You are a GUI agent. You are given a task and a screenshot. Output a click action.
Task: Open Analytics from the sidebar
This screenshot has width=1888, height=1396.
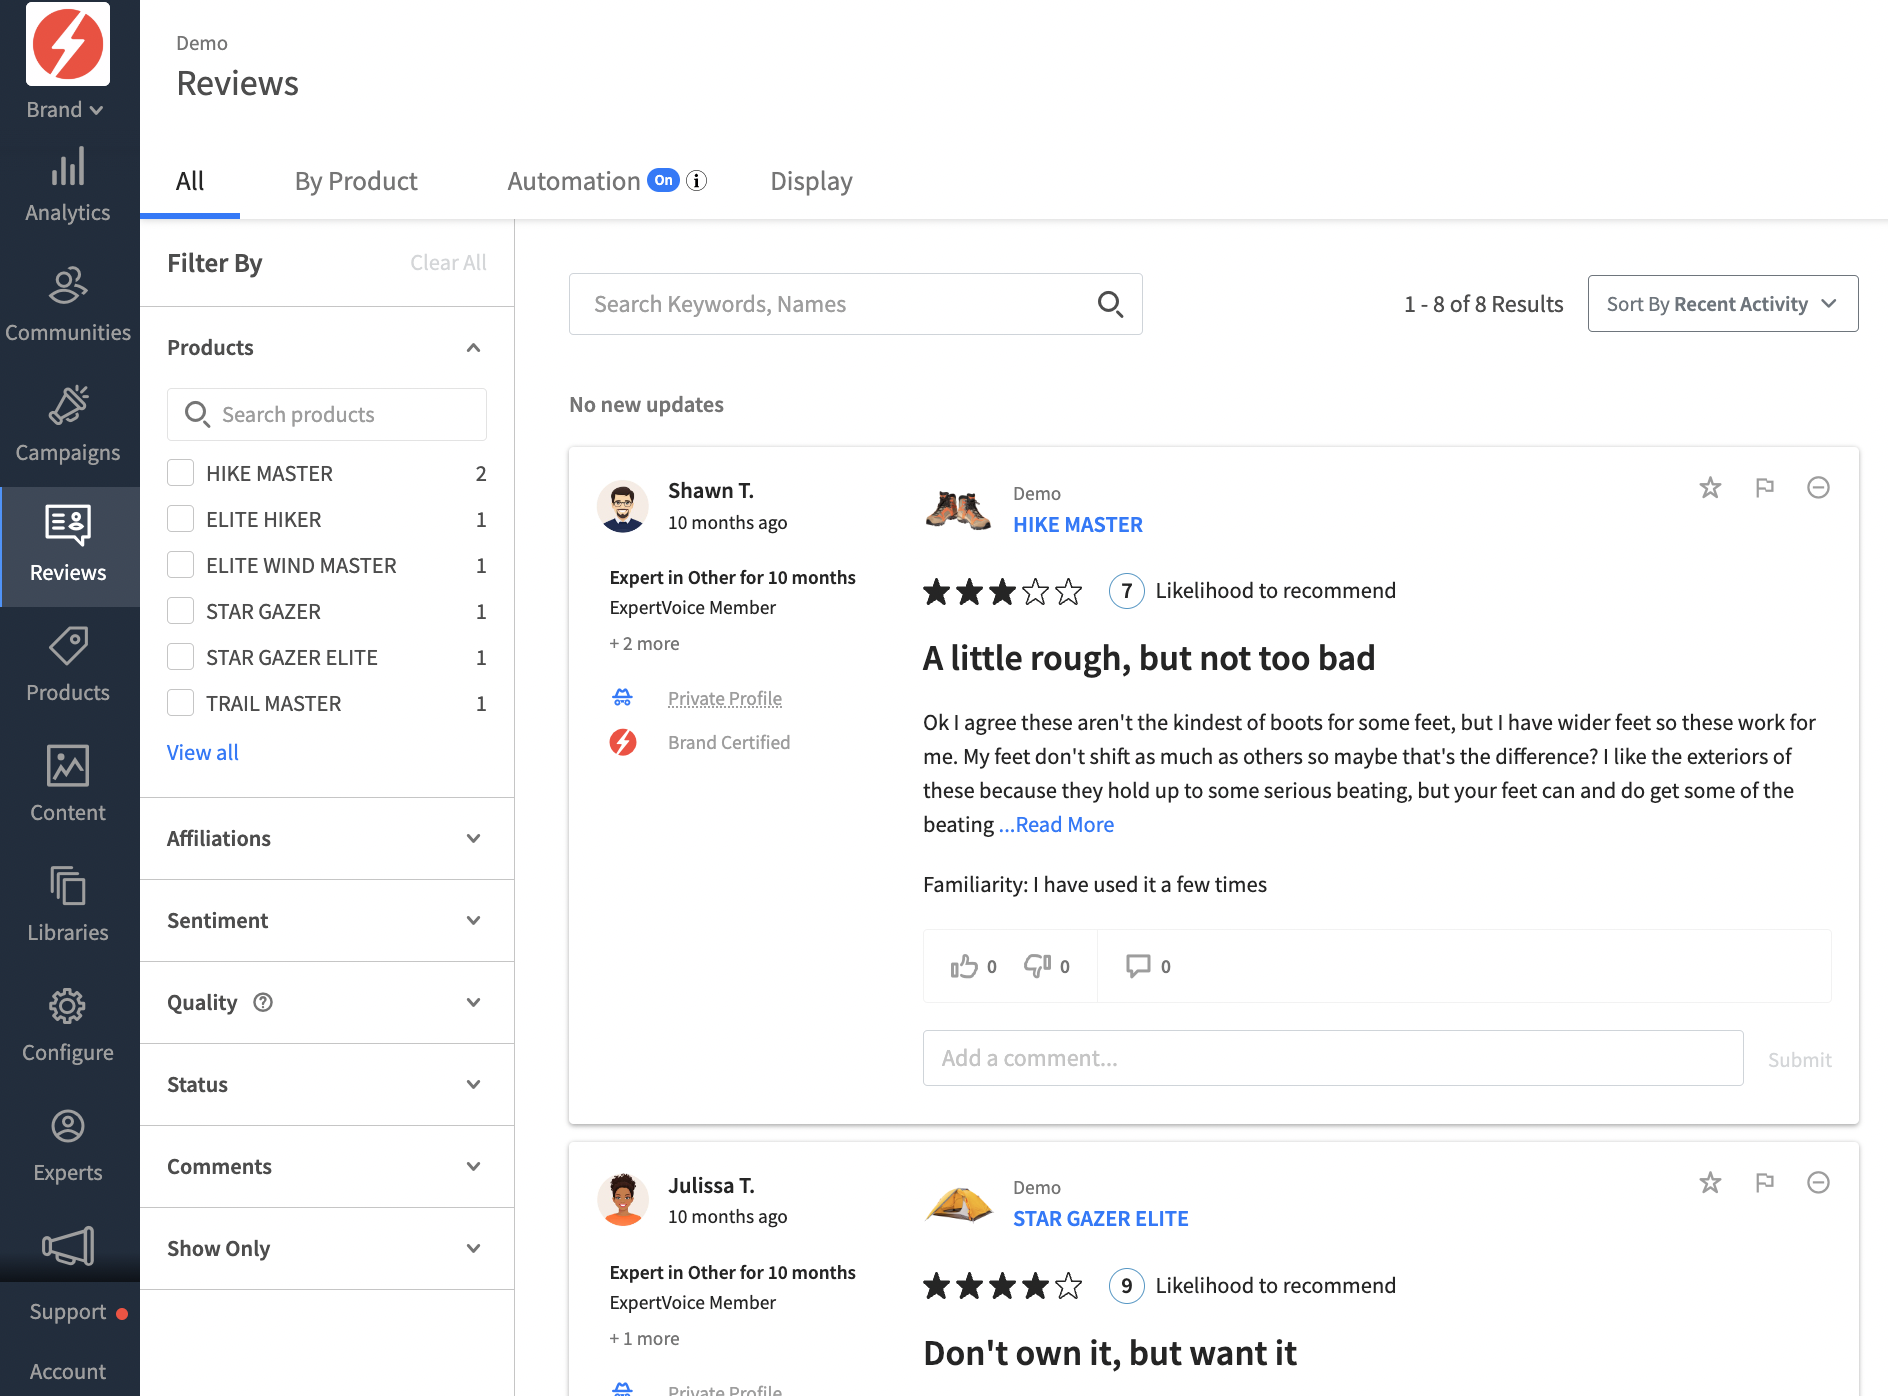(68, 186)
